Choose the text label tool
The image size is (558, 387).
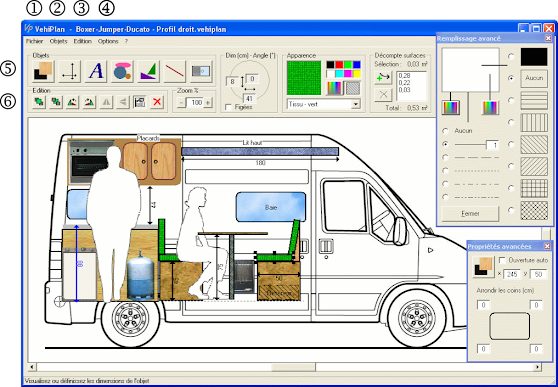[96, 71]
